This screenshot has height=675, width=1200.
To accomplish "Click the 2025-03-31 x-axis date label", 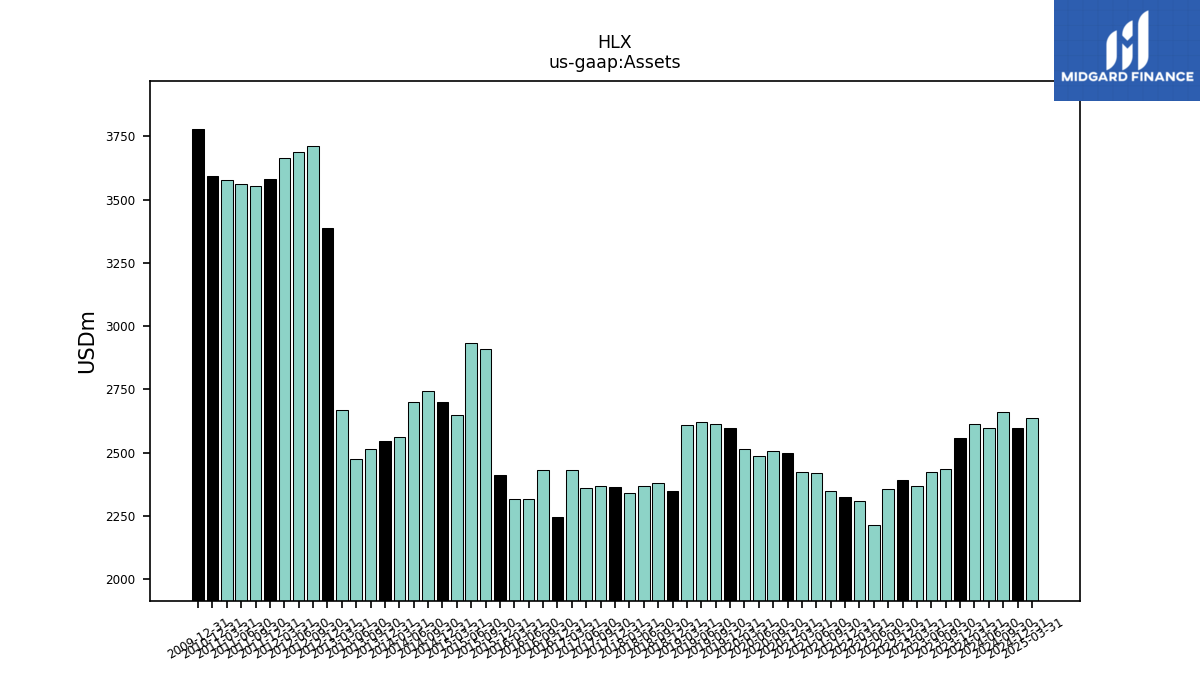I will (1034, 638).
